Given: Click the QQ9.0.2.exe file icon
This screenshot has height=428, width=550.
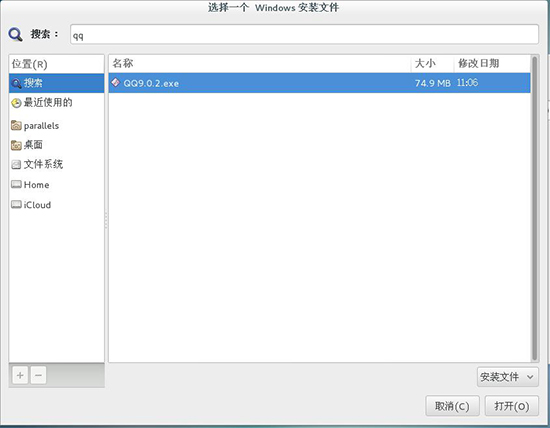Looking at the screenshot, I should coord(115,83).
